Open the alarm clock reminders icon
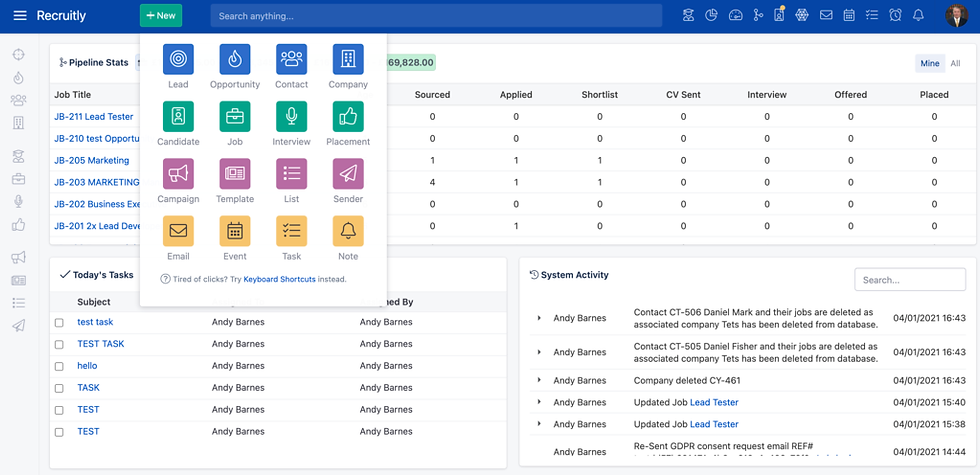Viewport: 980px width, 475px height. click(x=895, y=16)
